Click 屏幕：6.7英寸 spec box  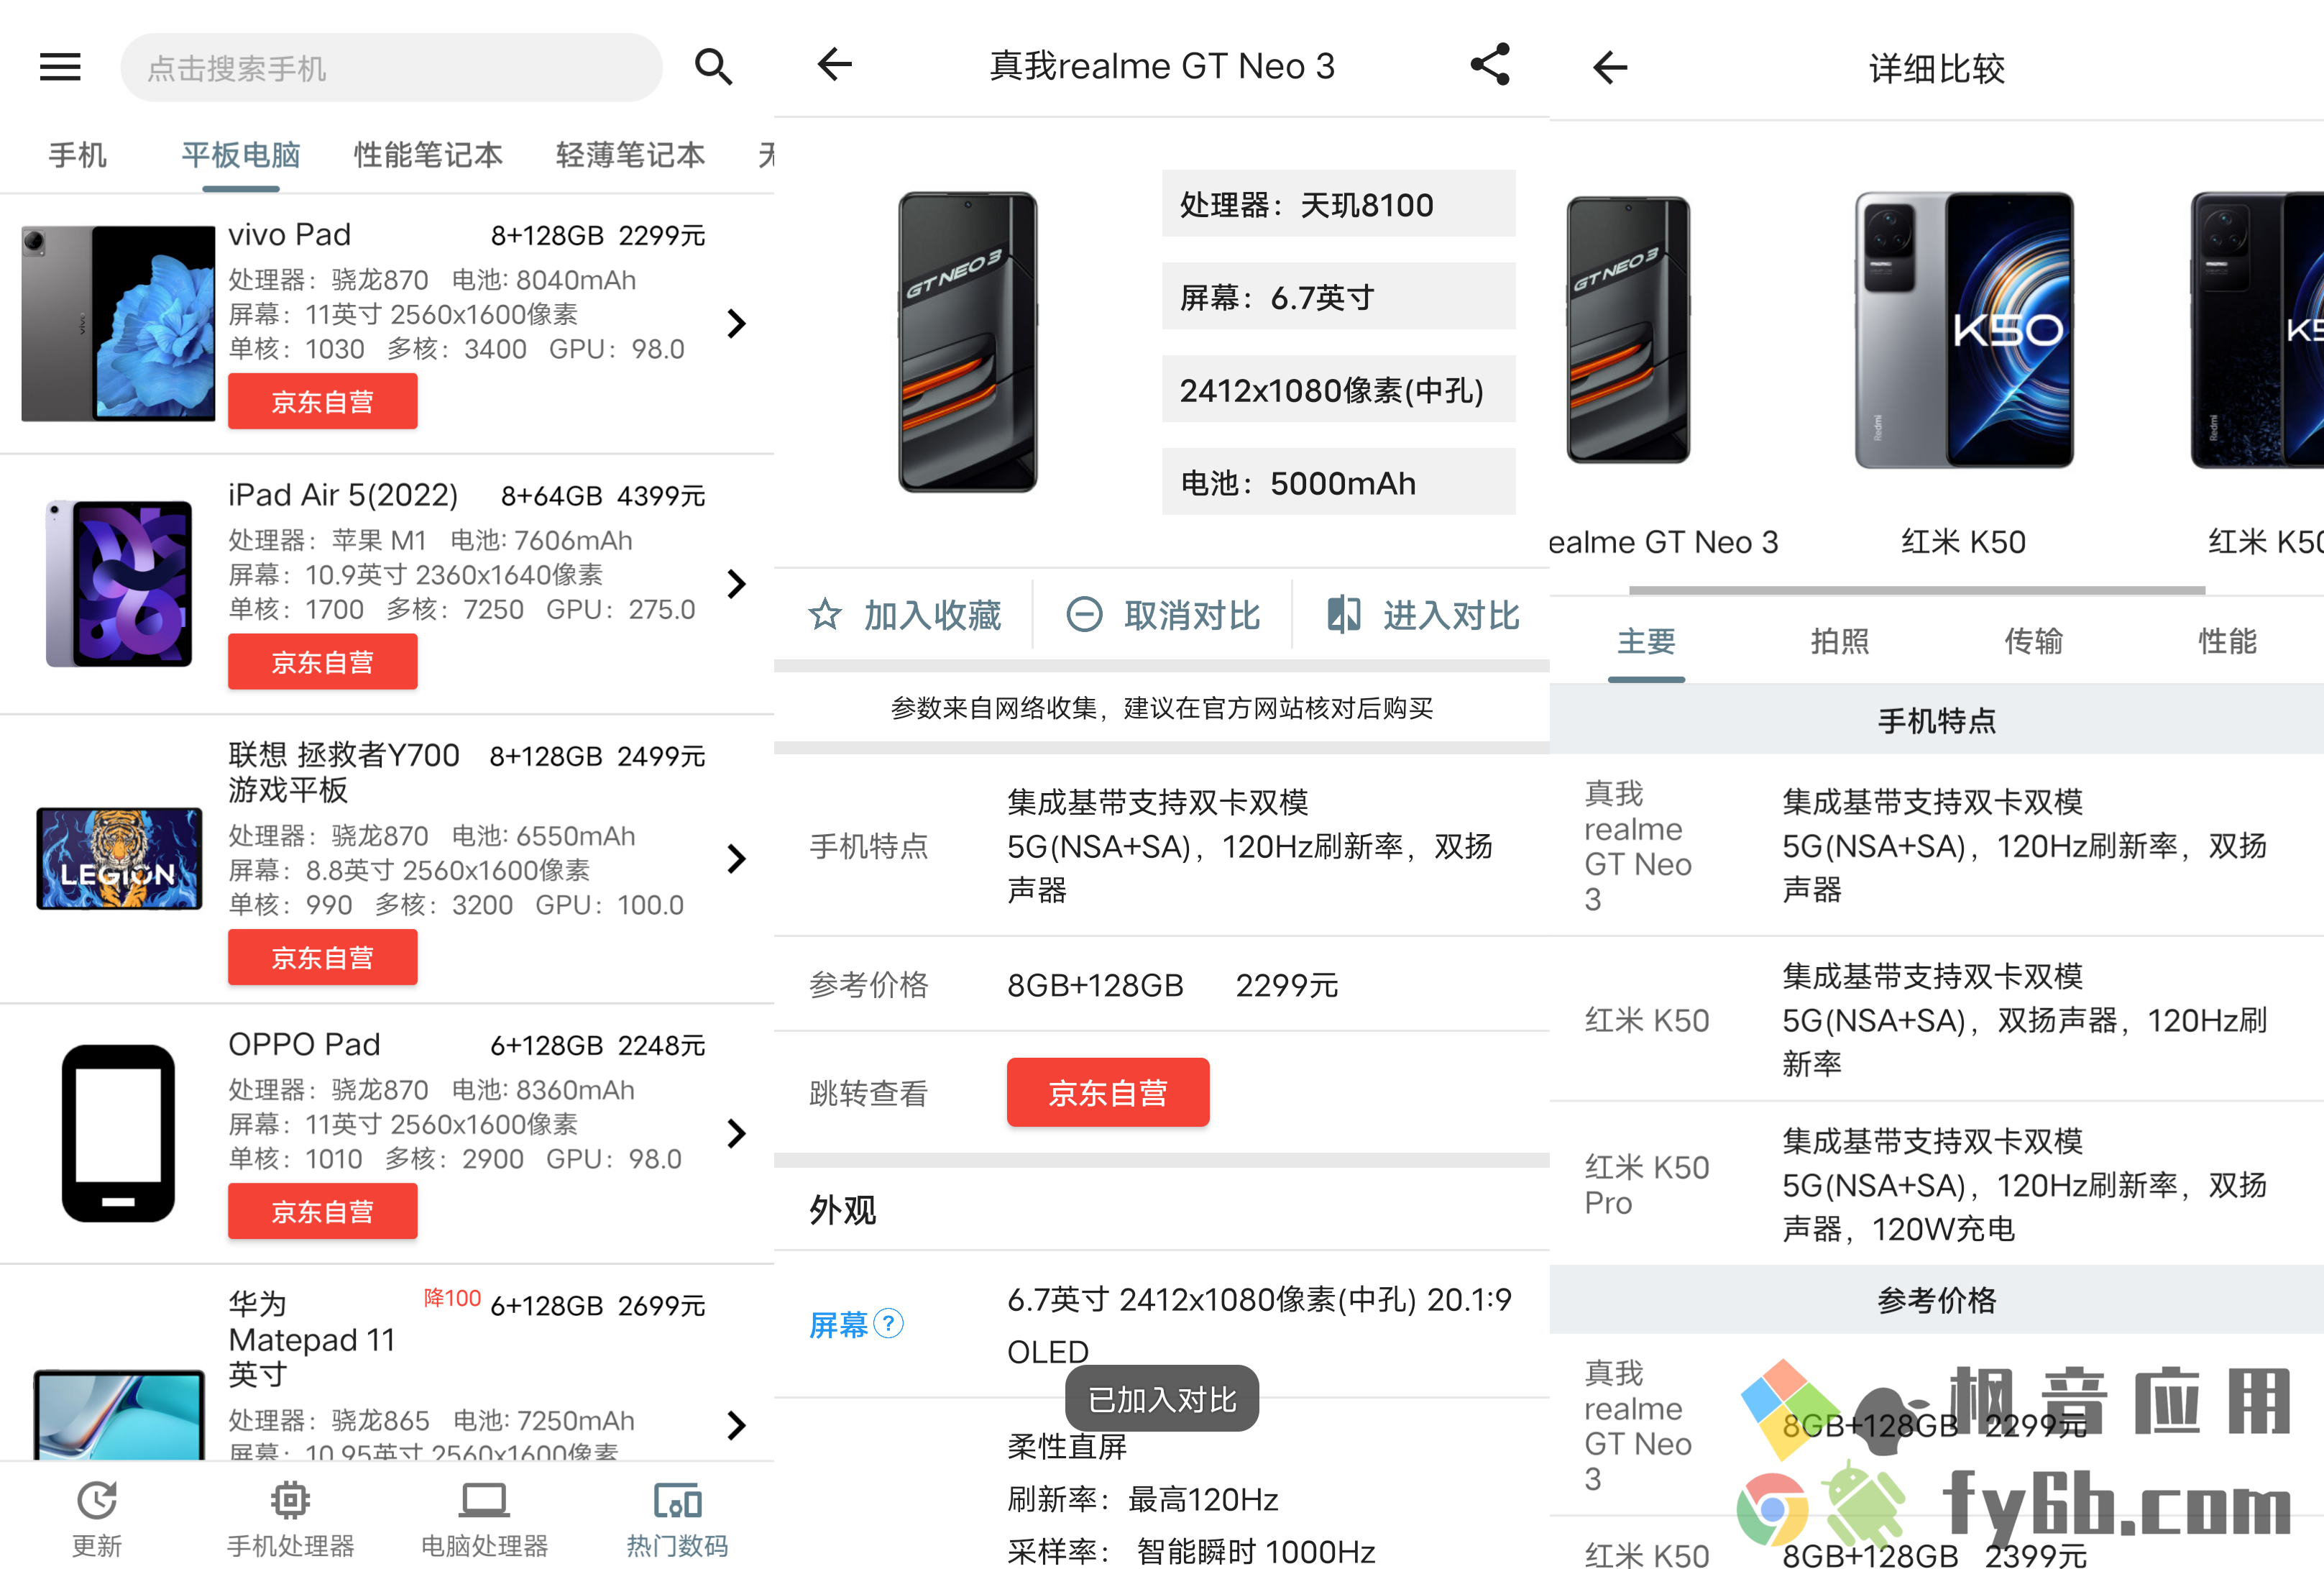coord(1338,296)
